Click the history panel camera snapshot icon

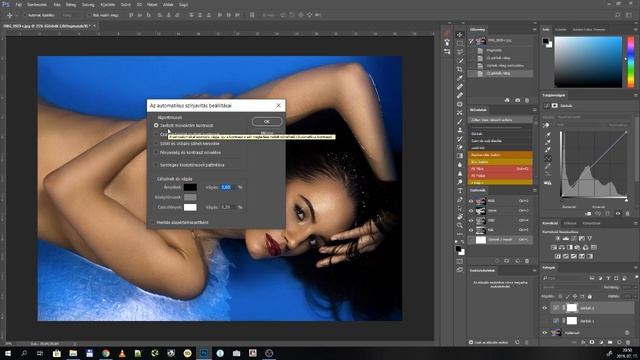tap(517, 100)
